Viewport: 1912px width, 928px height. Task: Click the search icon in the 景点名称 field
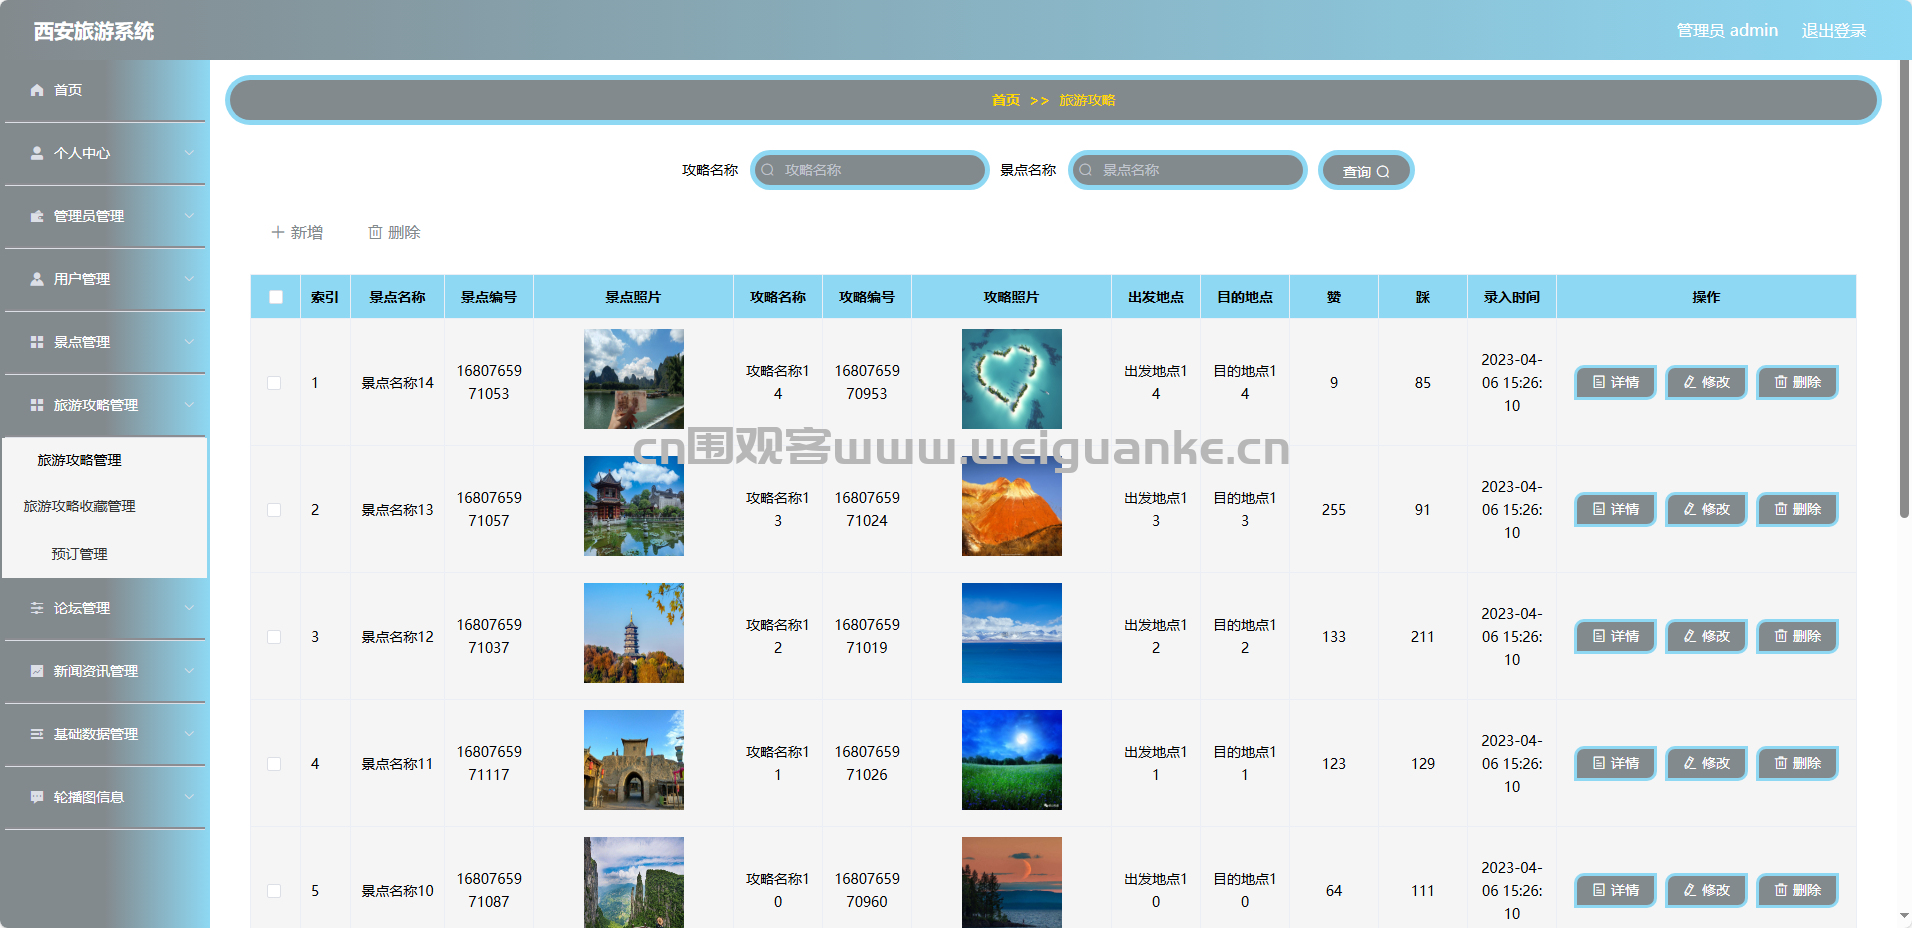click(1086, 170)
